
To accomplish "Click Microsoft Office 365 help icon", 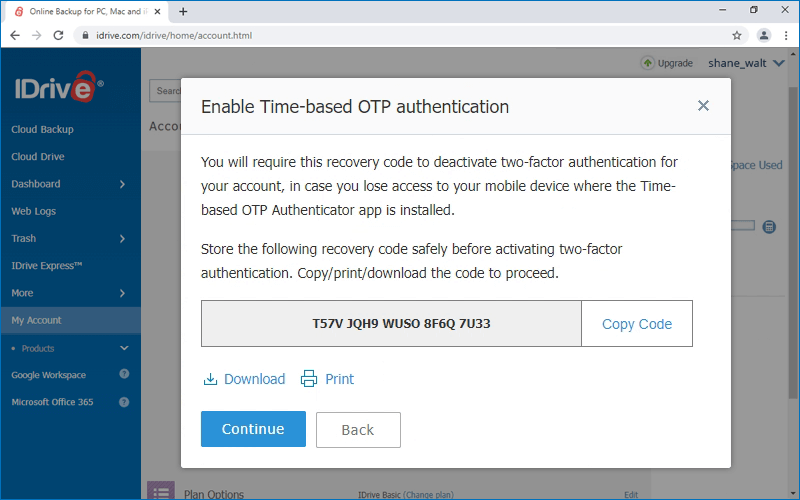I will pyautogui.click(x=124, y=402).
